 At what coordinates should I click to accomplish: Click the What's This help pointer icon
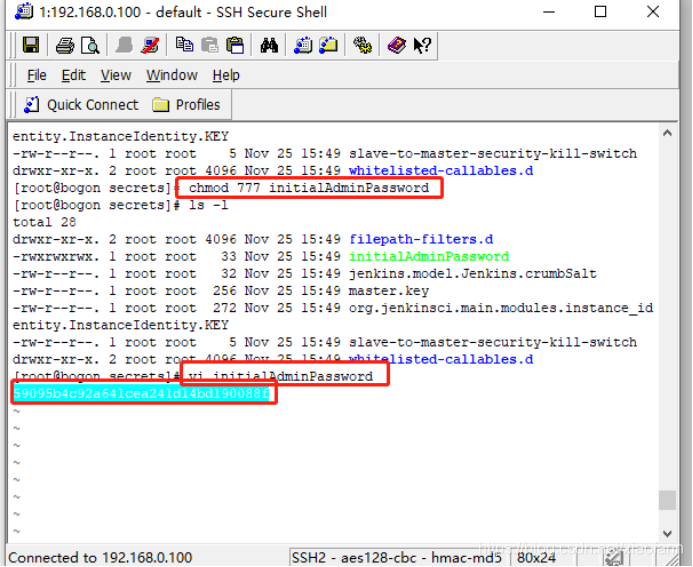(422, 45)
